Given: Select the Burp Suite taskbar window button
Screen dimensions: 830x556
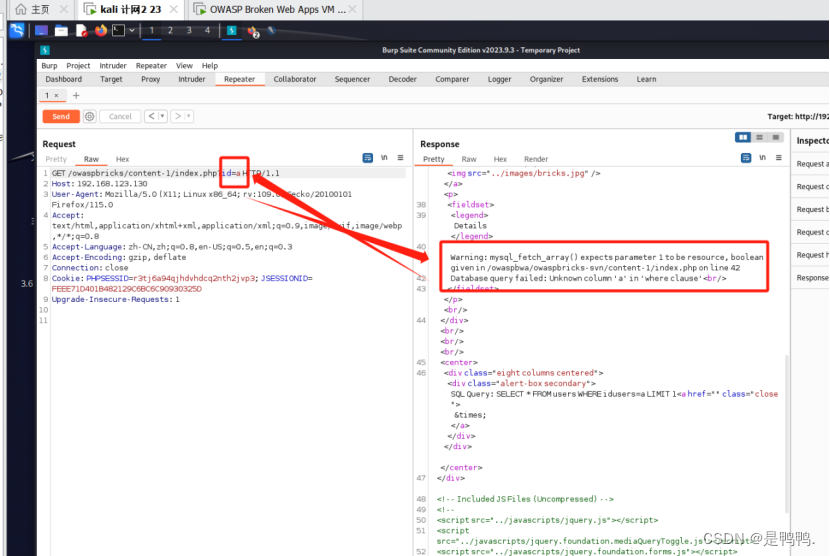Looking at the screenshot, I should [x=231, y=30].
